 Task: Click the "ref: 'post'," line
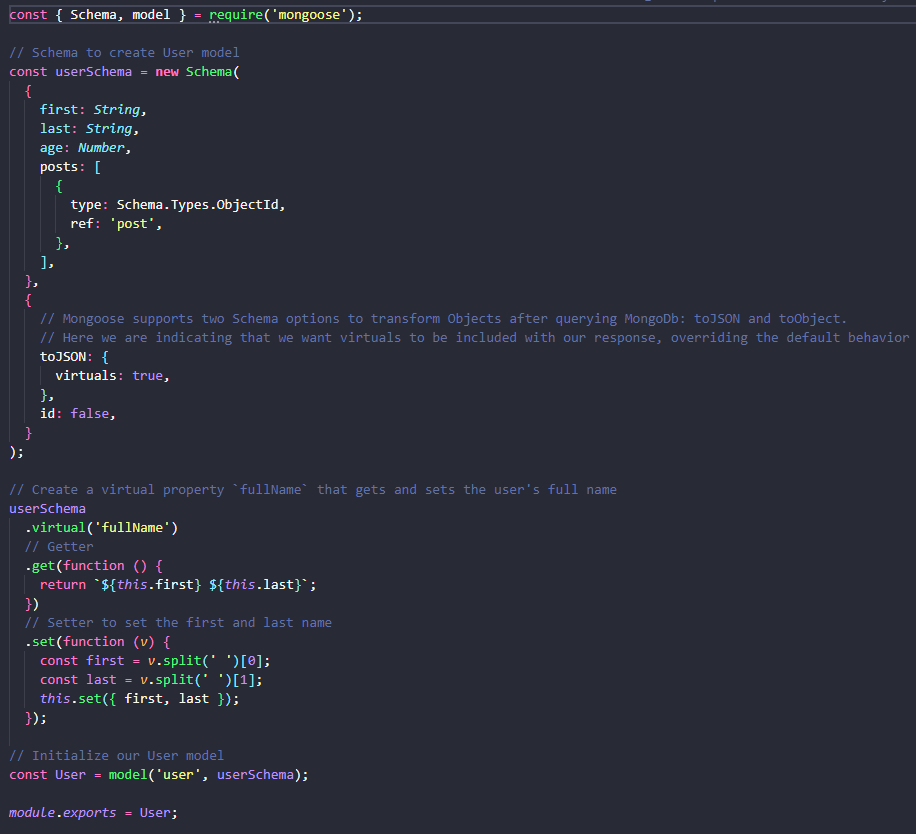pyautogui.click(x=116, y=224)
